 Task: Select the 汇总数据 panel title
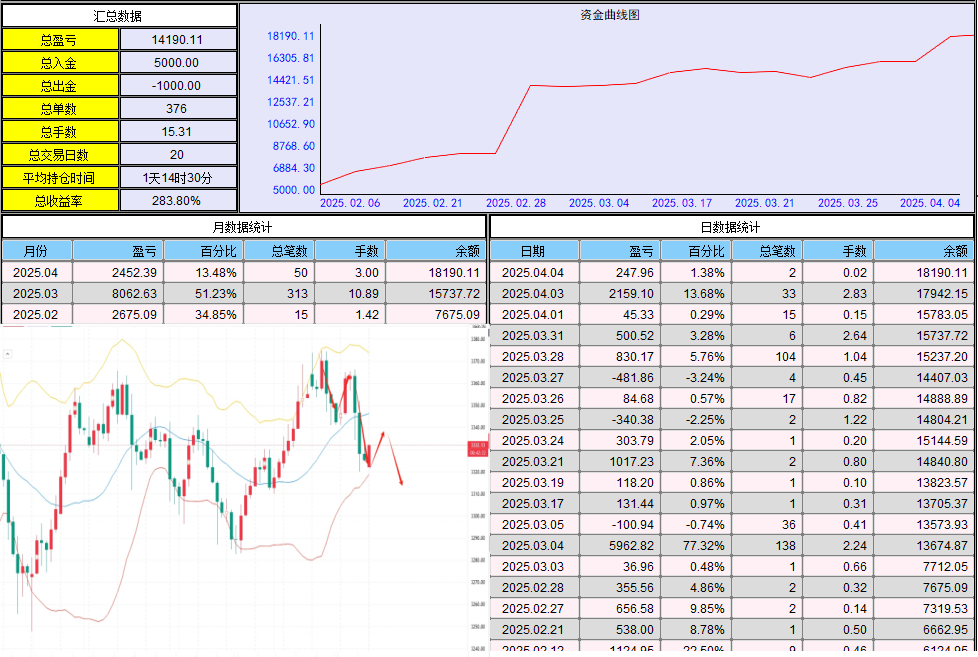[x=119, y=16]
